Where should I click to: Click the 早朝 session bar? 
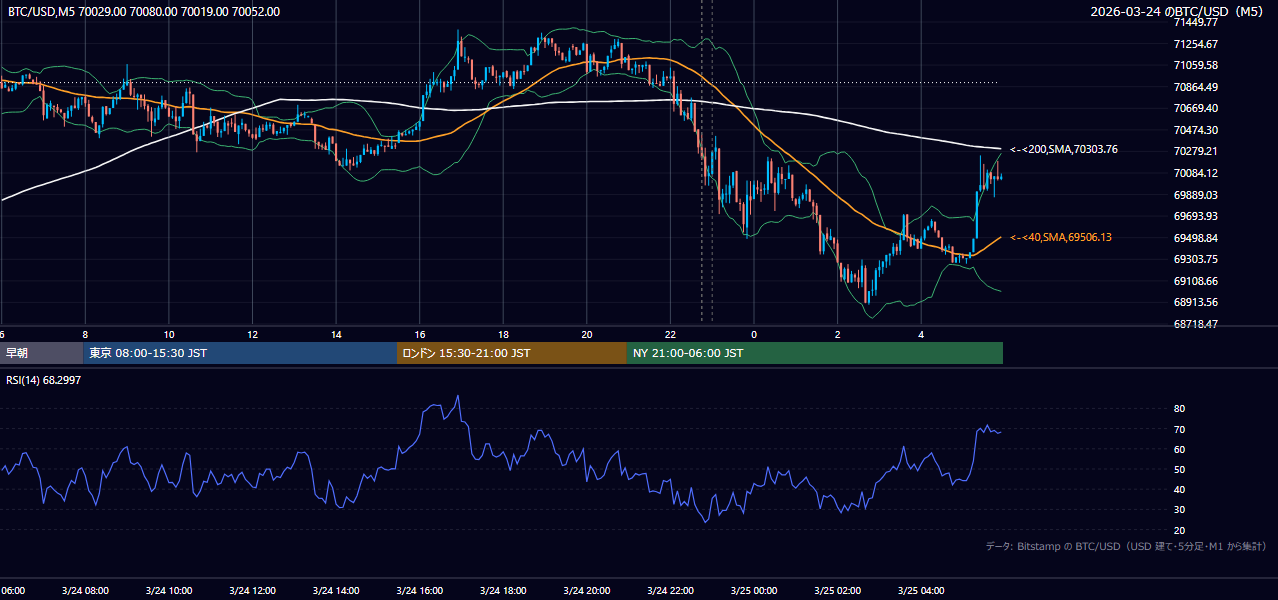[41, 353]
